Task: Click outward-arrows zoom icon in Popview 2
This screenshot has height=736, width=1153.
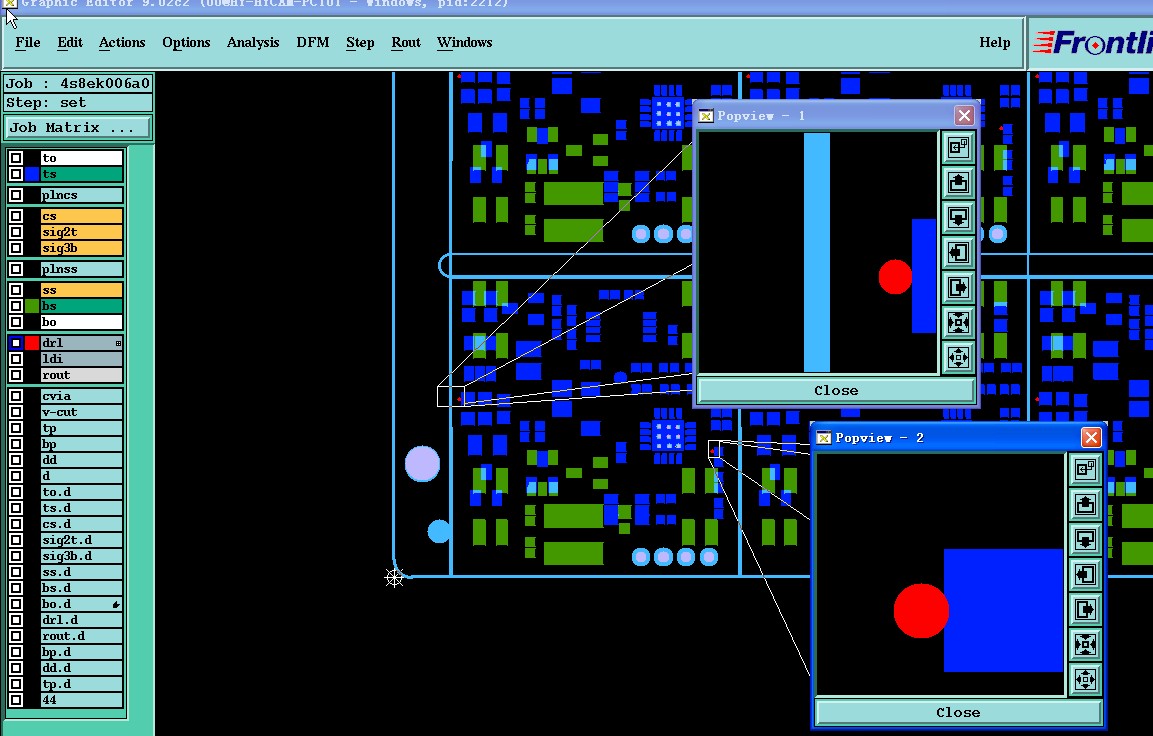Action: coord(1085,679)
